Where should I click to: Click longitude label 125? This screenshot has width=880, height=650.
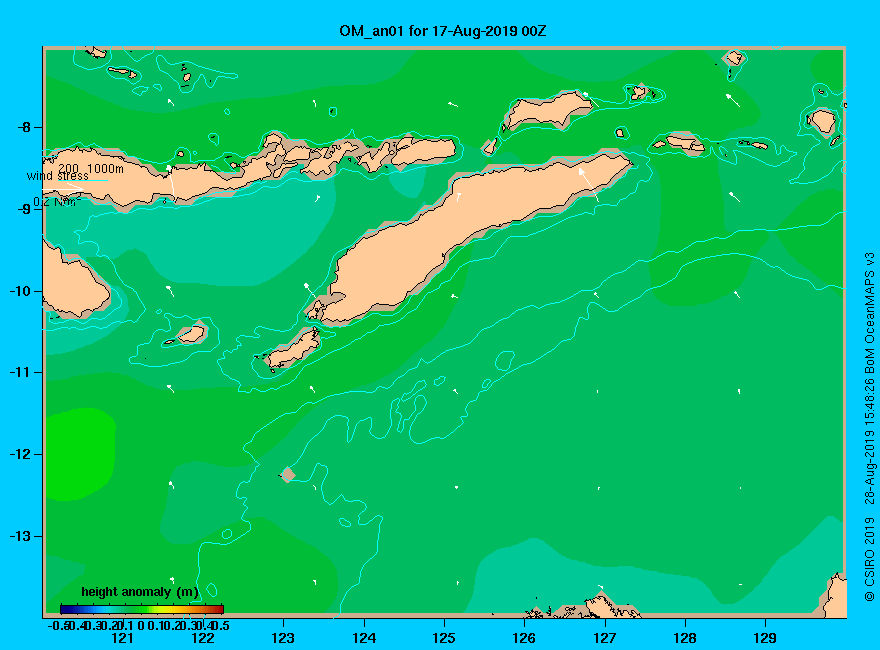click(x=444, y=638)
